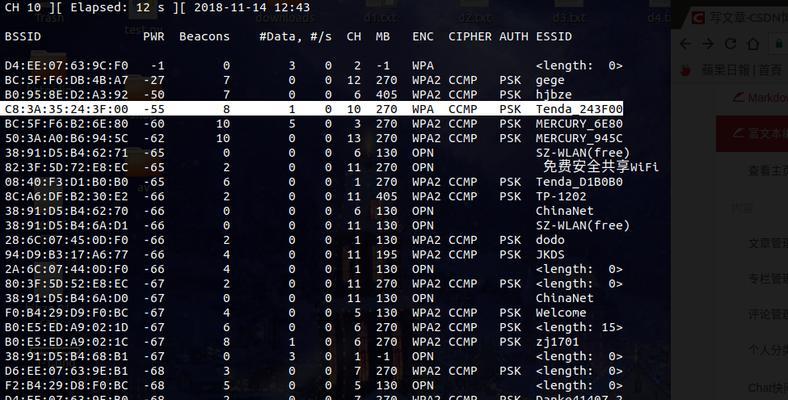Viewport: 788px width, 400px height.
Task: Open Chat快问 in CSDN sidebar
Action: [768, 387]
